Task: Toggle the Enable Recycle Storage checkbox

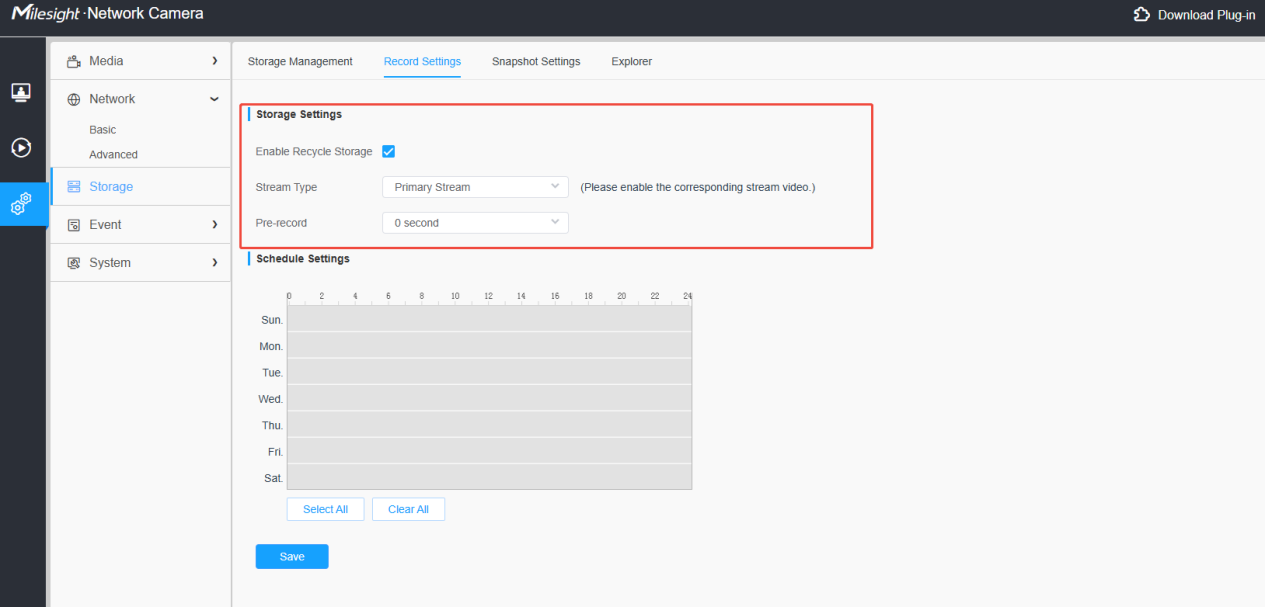Action: 389,152
